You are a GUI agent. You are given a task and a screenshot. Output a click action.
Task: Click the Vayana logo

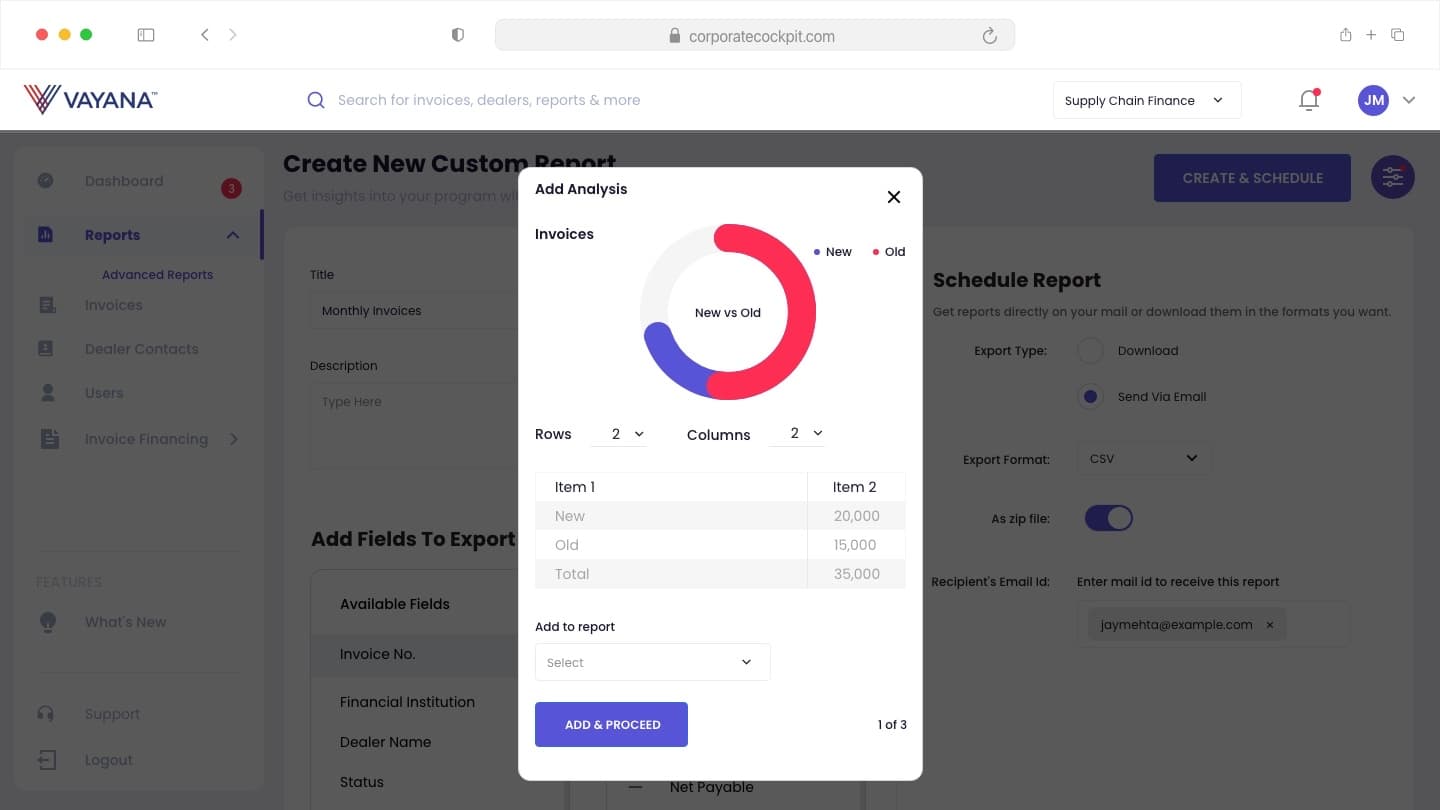(90, 99)
